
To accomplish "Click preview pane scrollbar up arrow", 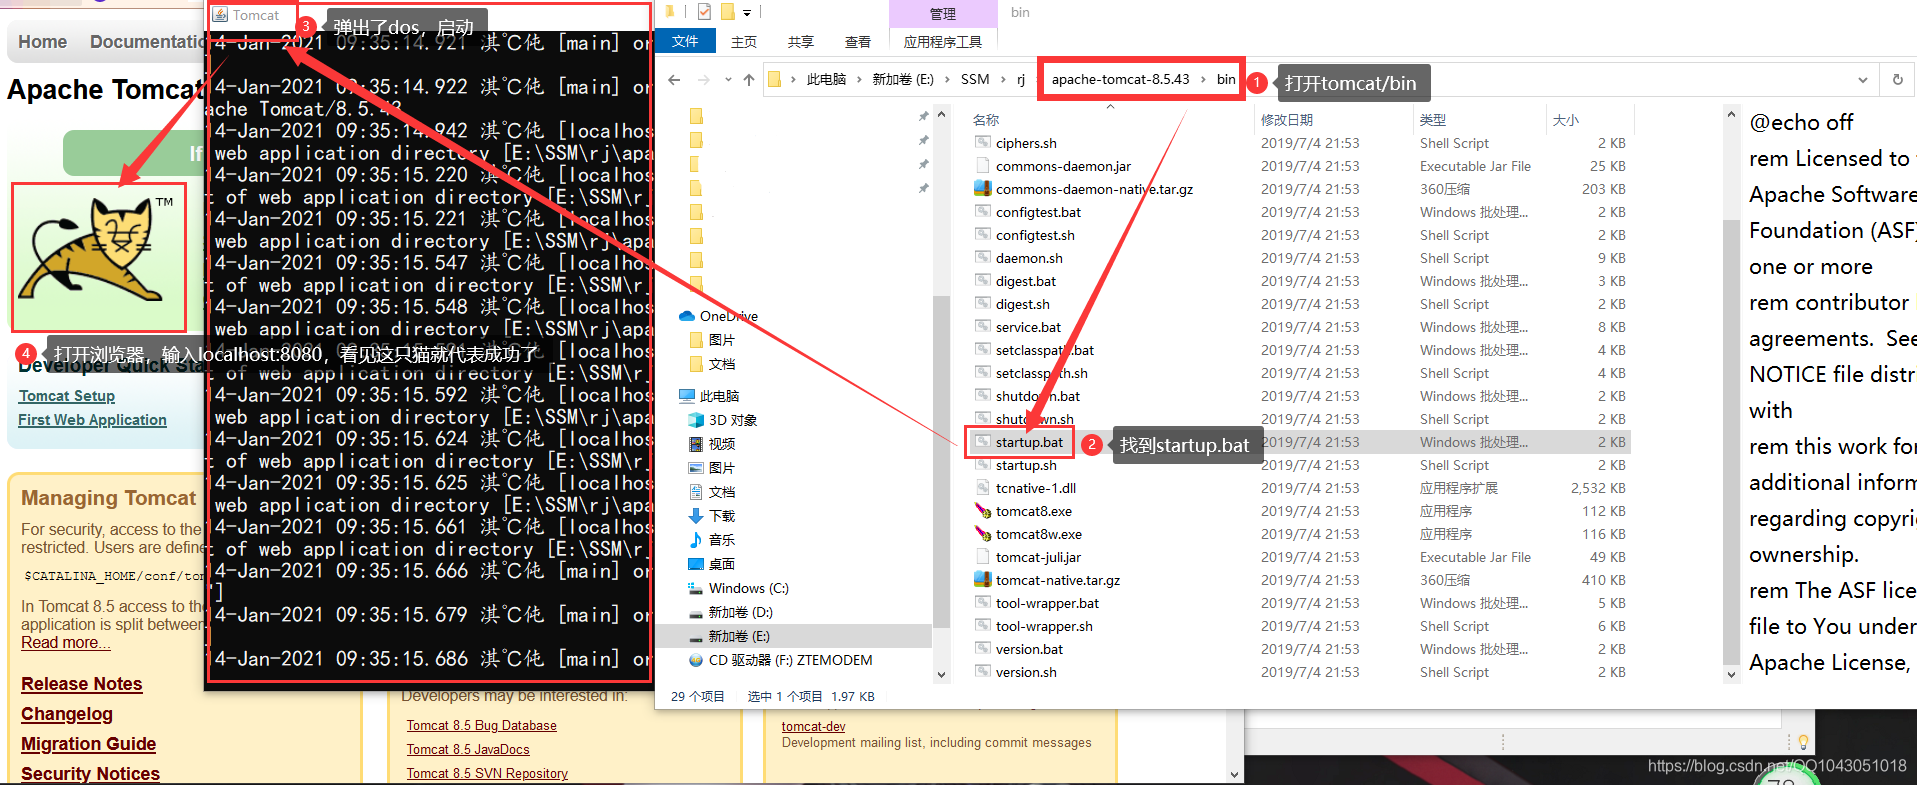I will coord(1732,115).
